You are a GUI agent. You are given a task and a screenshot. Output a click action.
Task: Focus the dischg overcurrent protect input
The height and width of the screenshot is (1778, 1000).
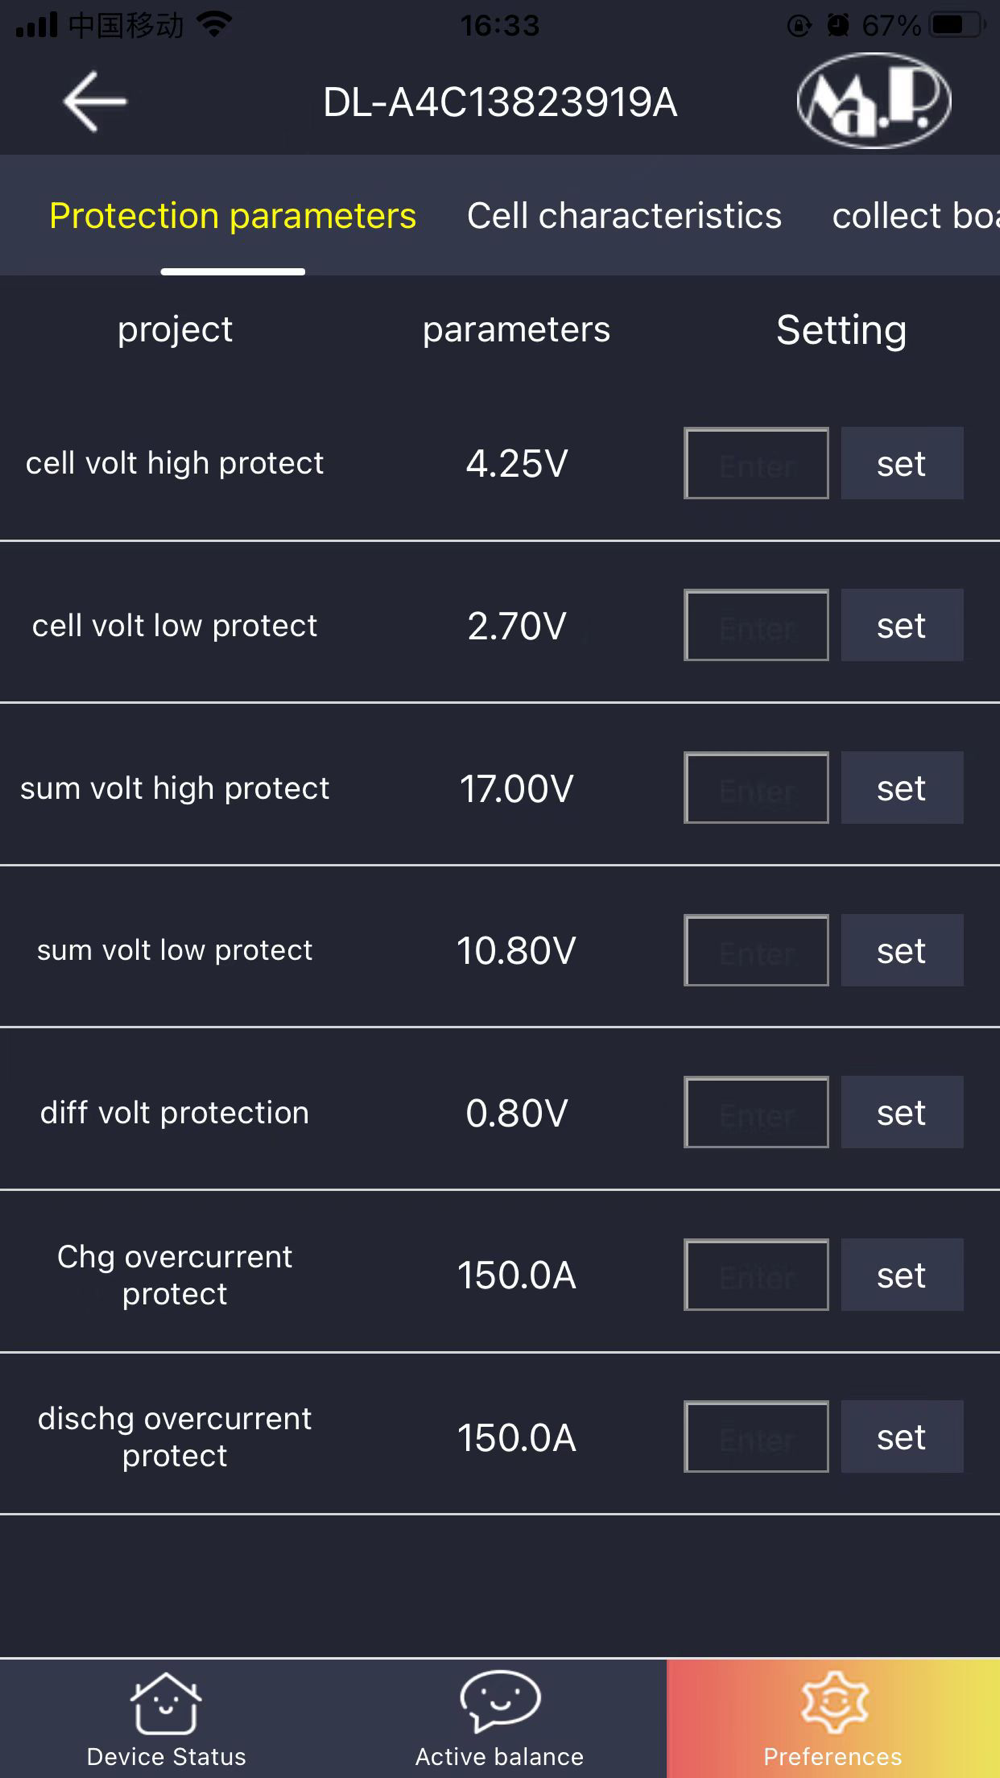[756, 1437]
